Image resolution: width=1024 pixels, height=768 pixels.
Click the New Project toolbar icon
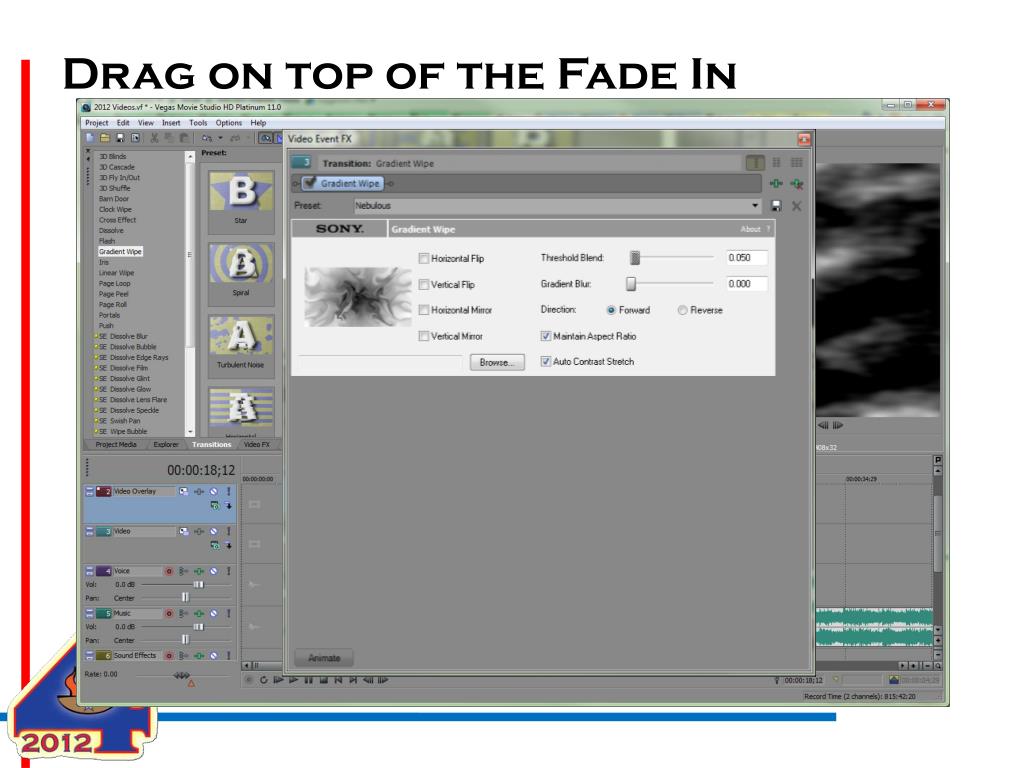(90, 138)
